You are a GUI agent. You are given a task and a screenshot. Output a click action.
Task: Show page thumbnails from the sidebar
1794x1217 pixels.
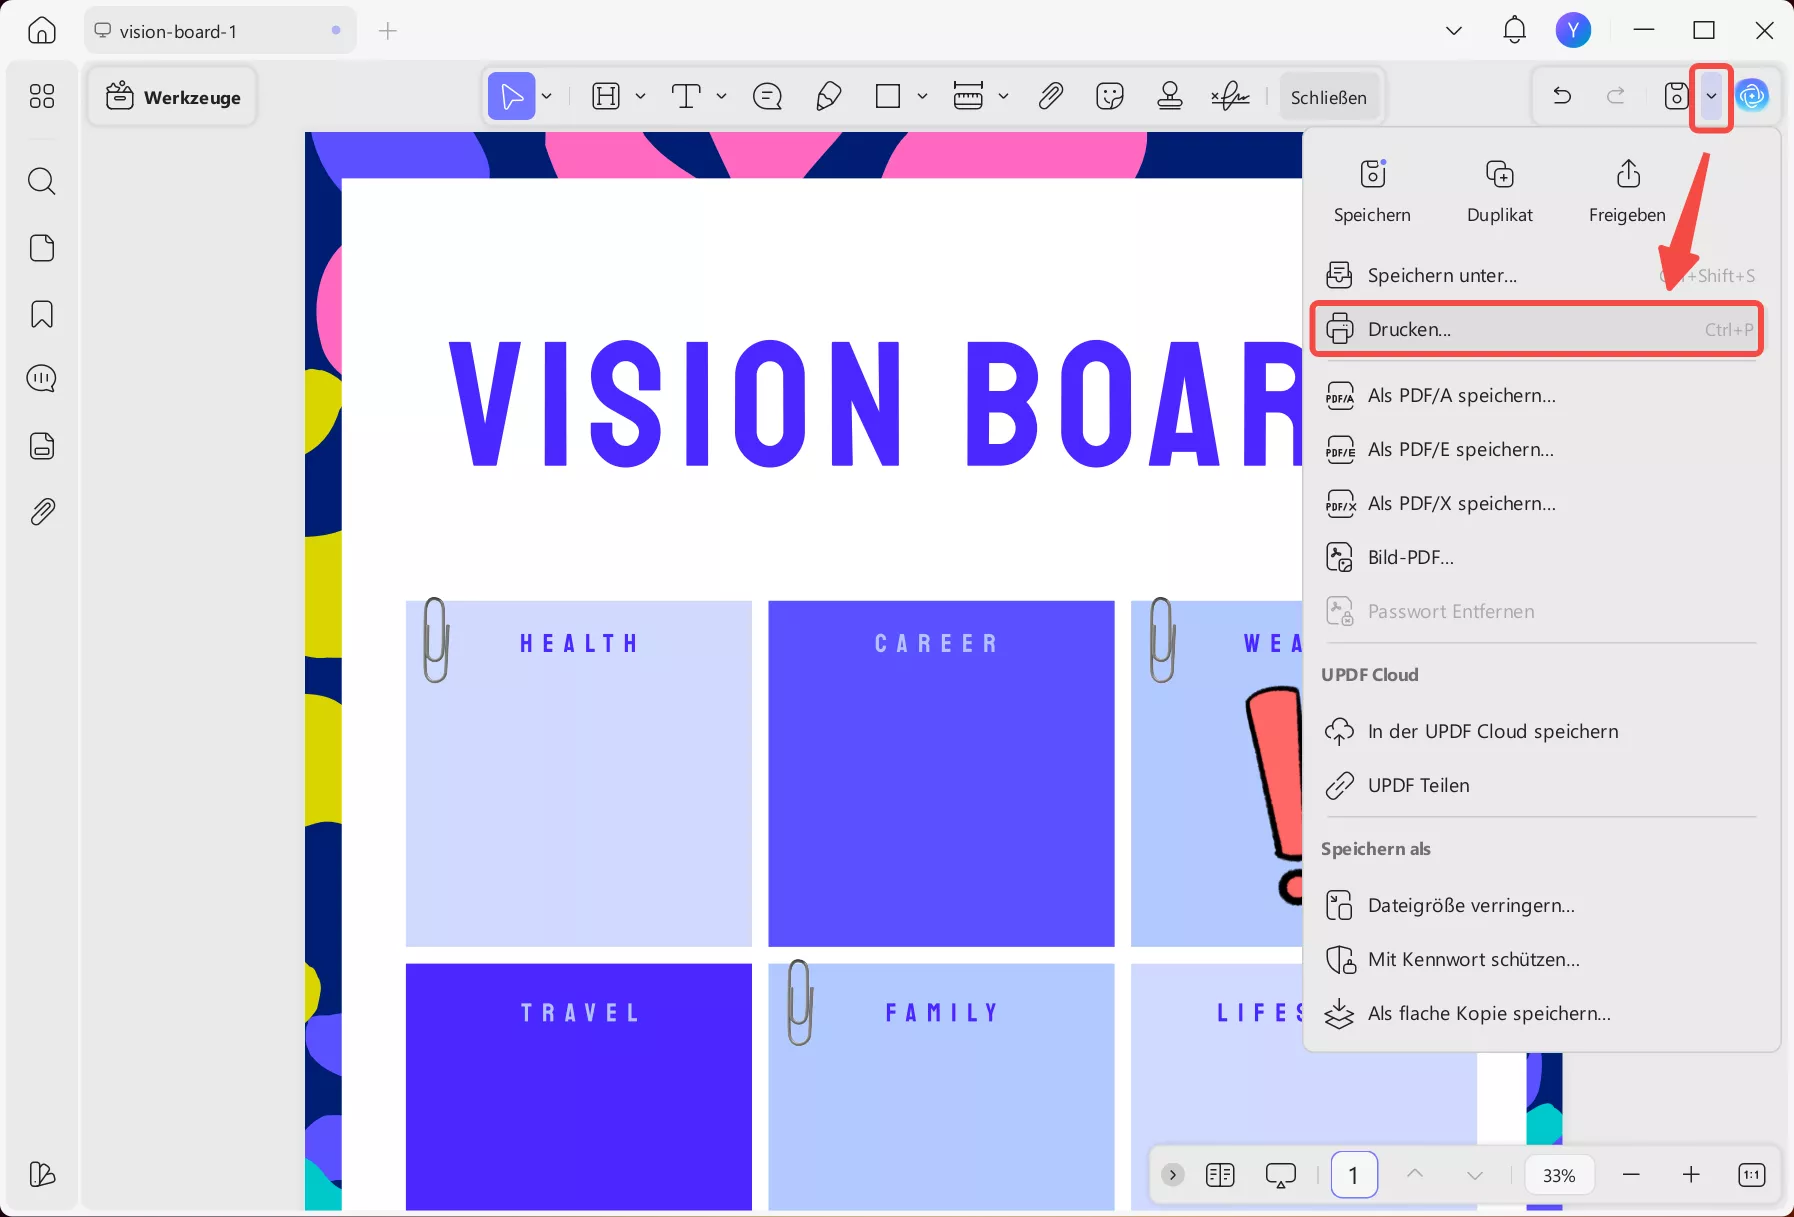[41, 248]
